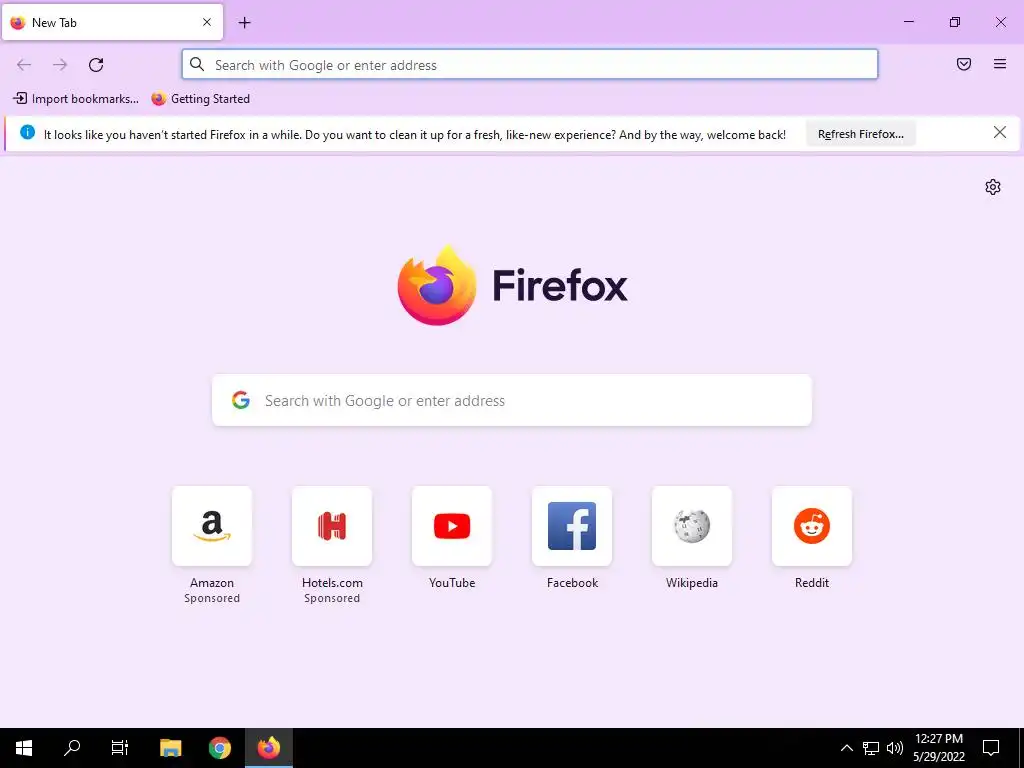Open the Facebook shortcut tile
Viewport: 1024px width, 768px height.
pyautogui.click(x=572, y=526)
